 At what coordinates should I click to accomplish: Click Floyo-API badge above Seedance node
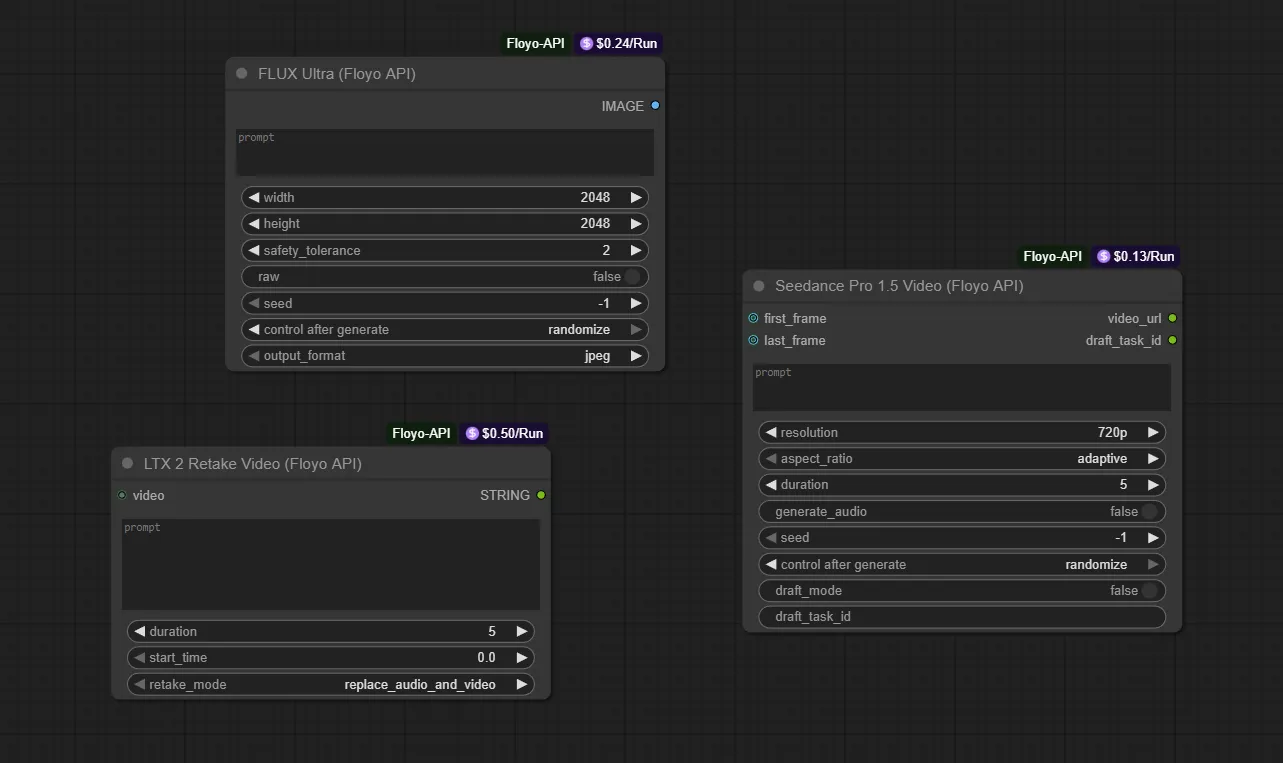pyautogui.click(x=1052, y=256)
